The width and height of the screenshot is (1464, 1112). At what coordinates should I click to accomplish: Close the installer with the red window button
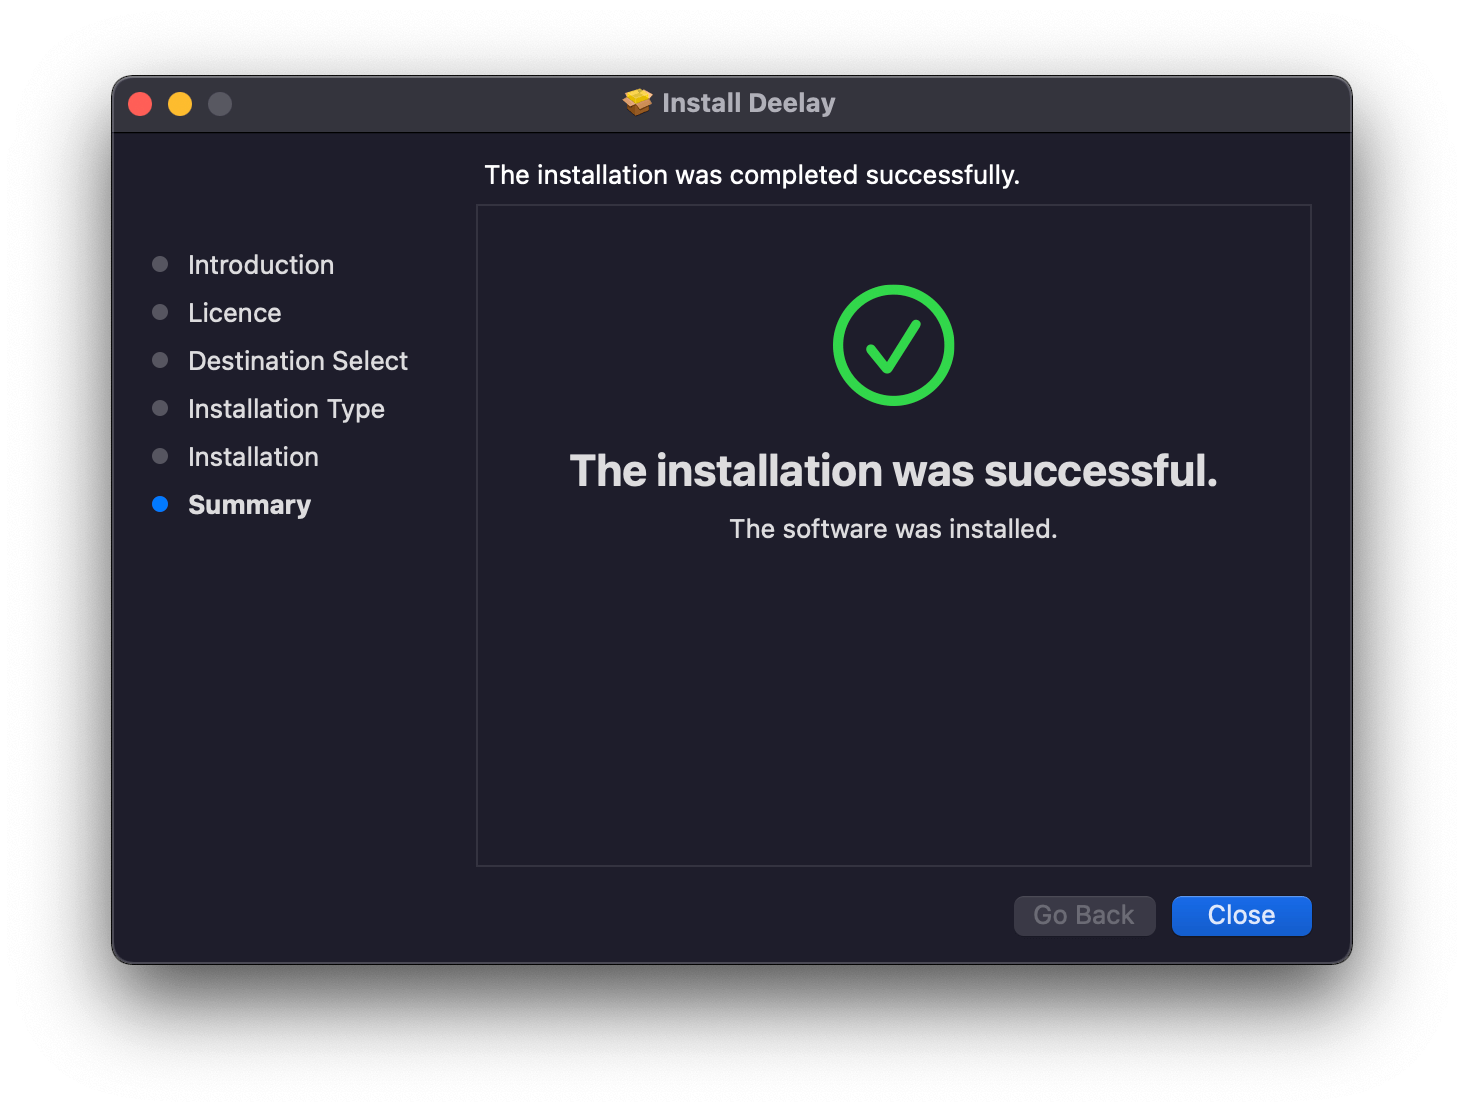140,104
